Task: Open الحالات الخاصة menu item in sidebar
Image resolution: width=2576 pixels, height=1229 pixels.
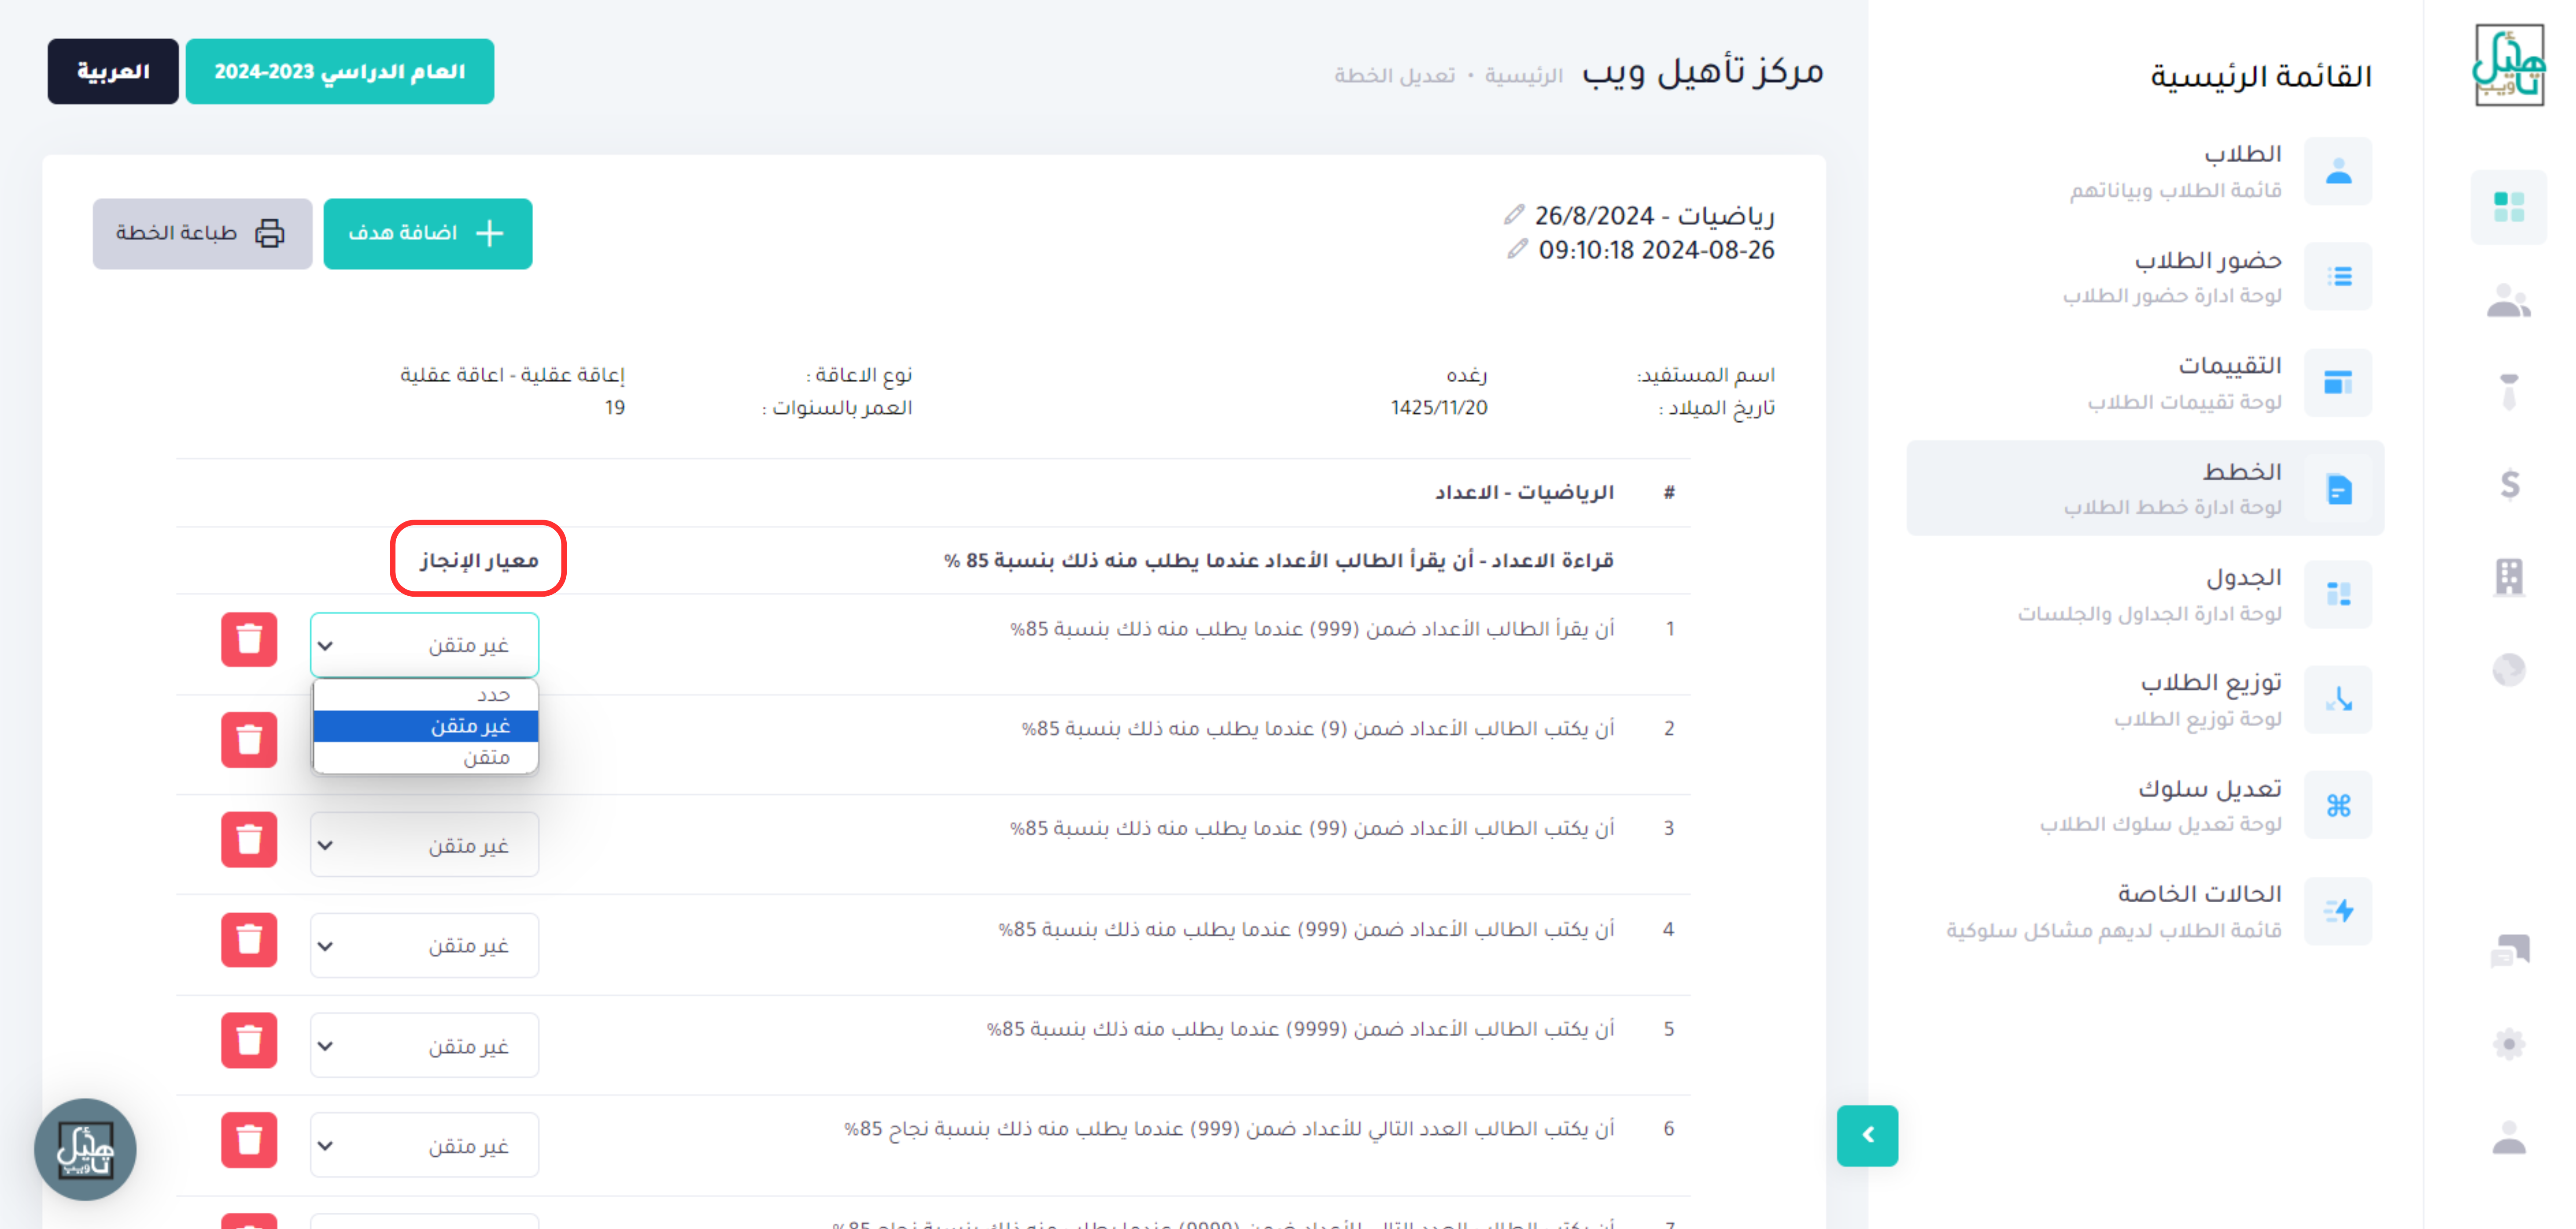Action: click(x=2145, y=911)
